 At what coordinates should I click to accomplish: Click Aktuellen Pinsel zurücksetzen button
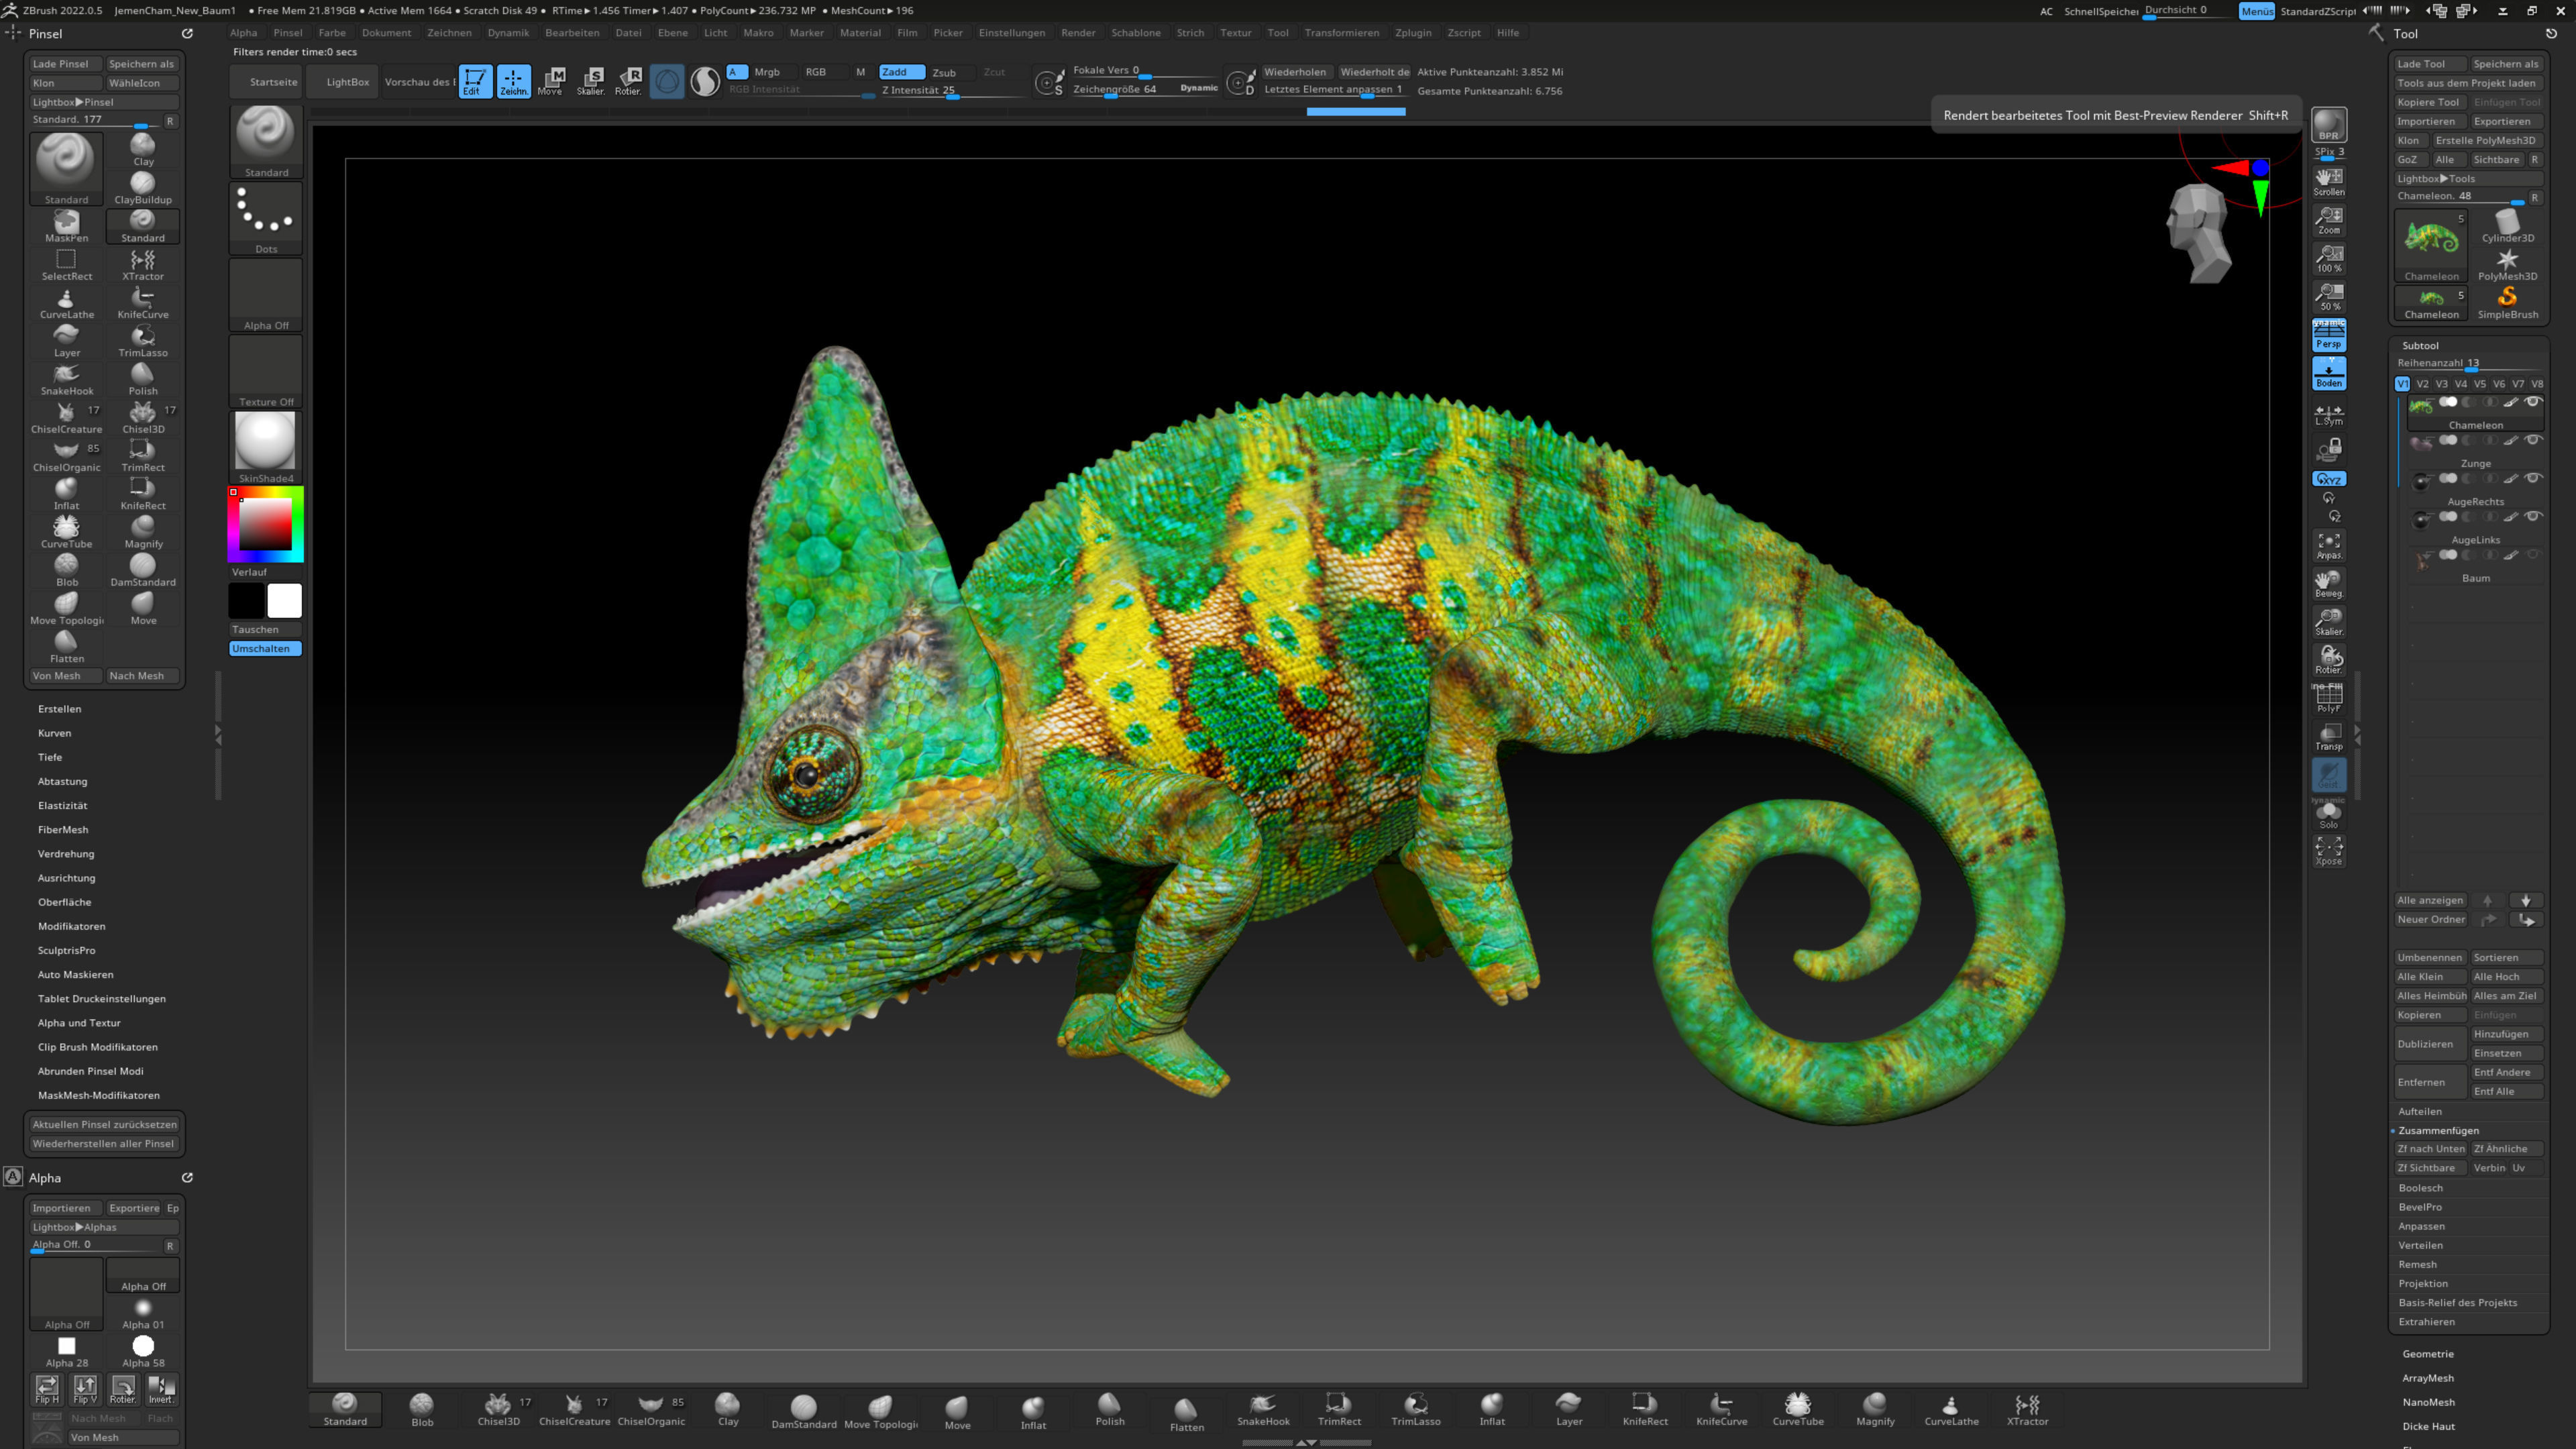click(x=104, y=1125)
